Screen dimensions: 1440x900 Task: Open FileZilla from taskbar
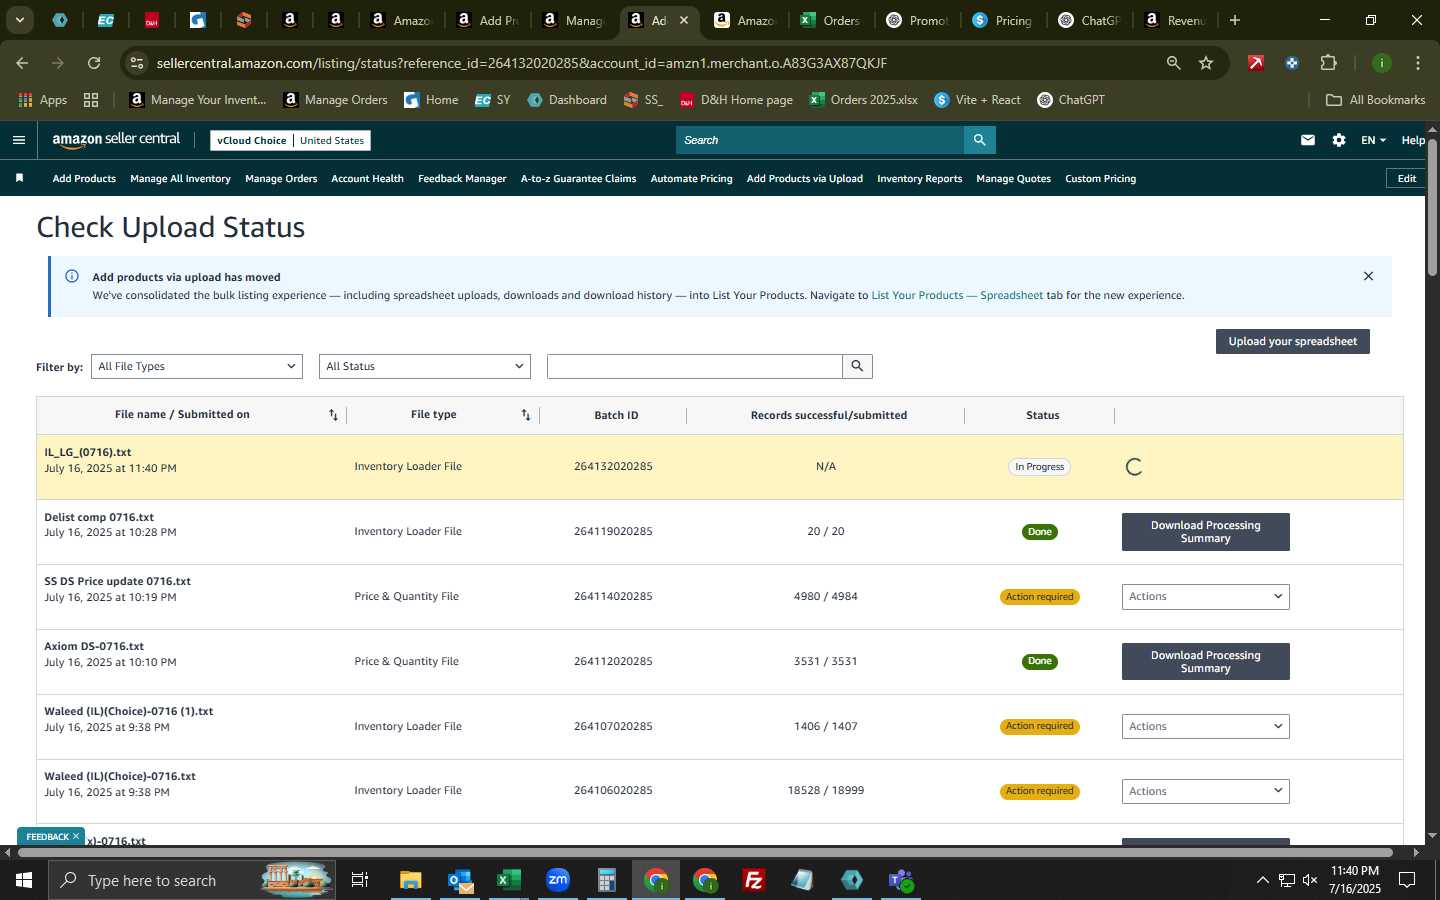point(754,880)
